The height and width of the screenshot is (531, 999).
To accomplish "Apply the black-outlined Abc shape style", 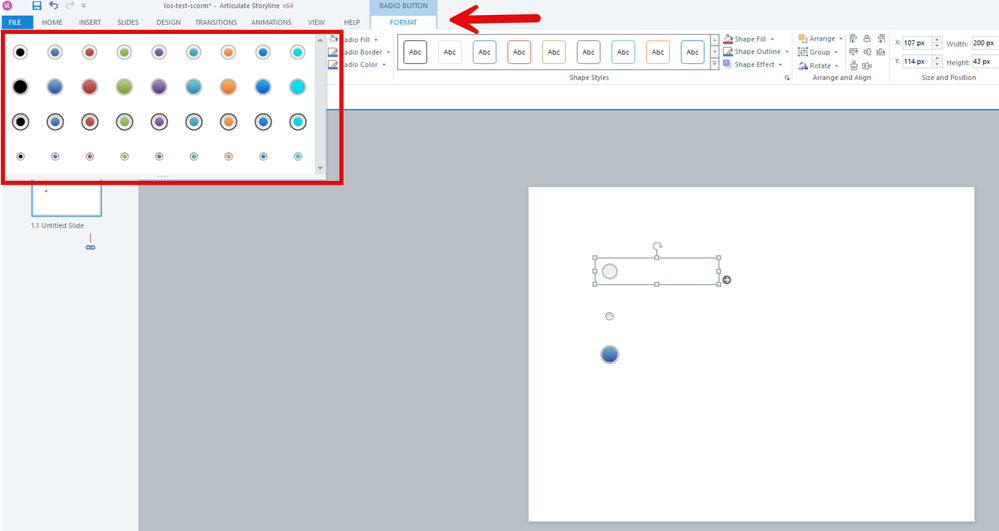I will (415, 52).
